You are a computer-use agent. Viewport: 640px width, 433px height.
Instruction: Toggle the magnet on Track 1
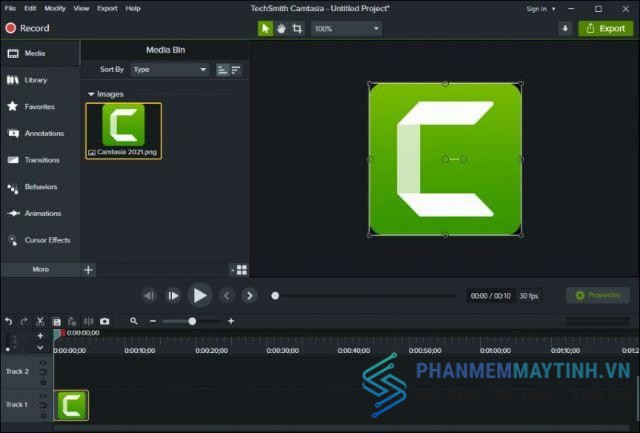tap(43, 405)
